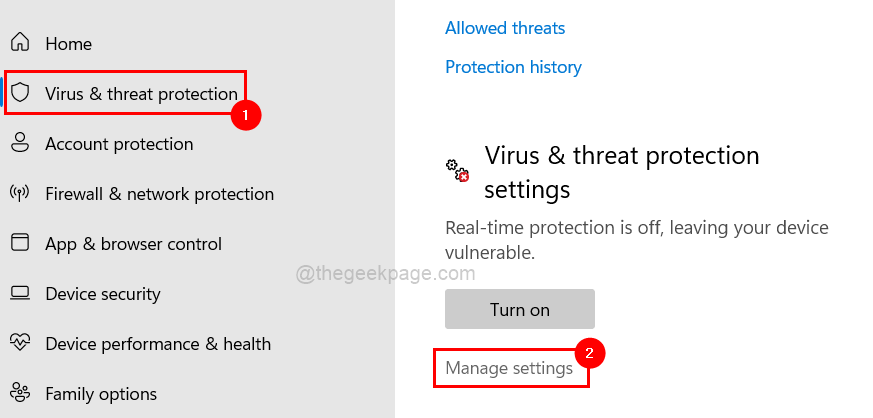Go to Home in sidebar

(68, 44)
